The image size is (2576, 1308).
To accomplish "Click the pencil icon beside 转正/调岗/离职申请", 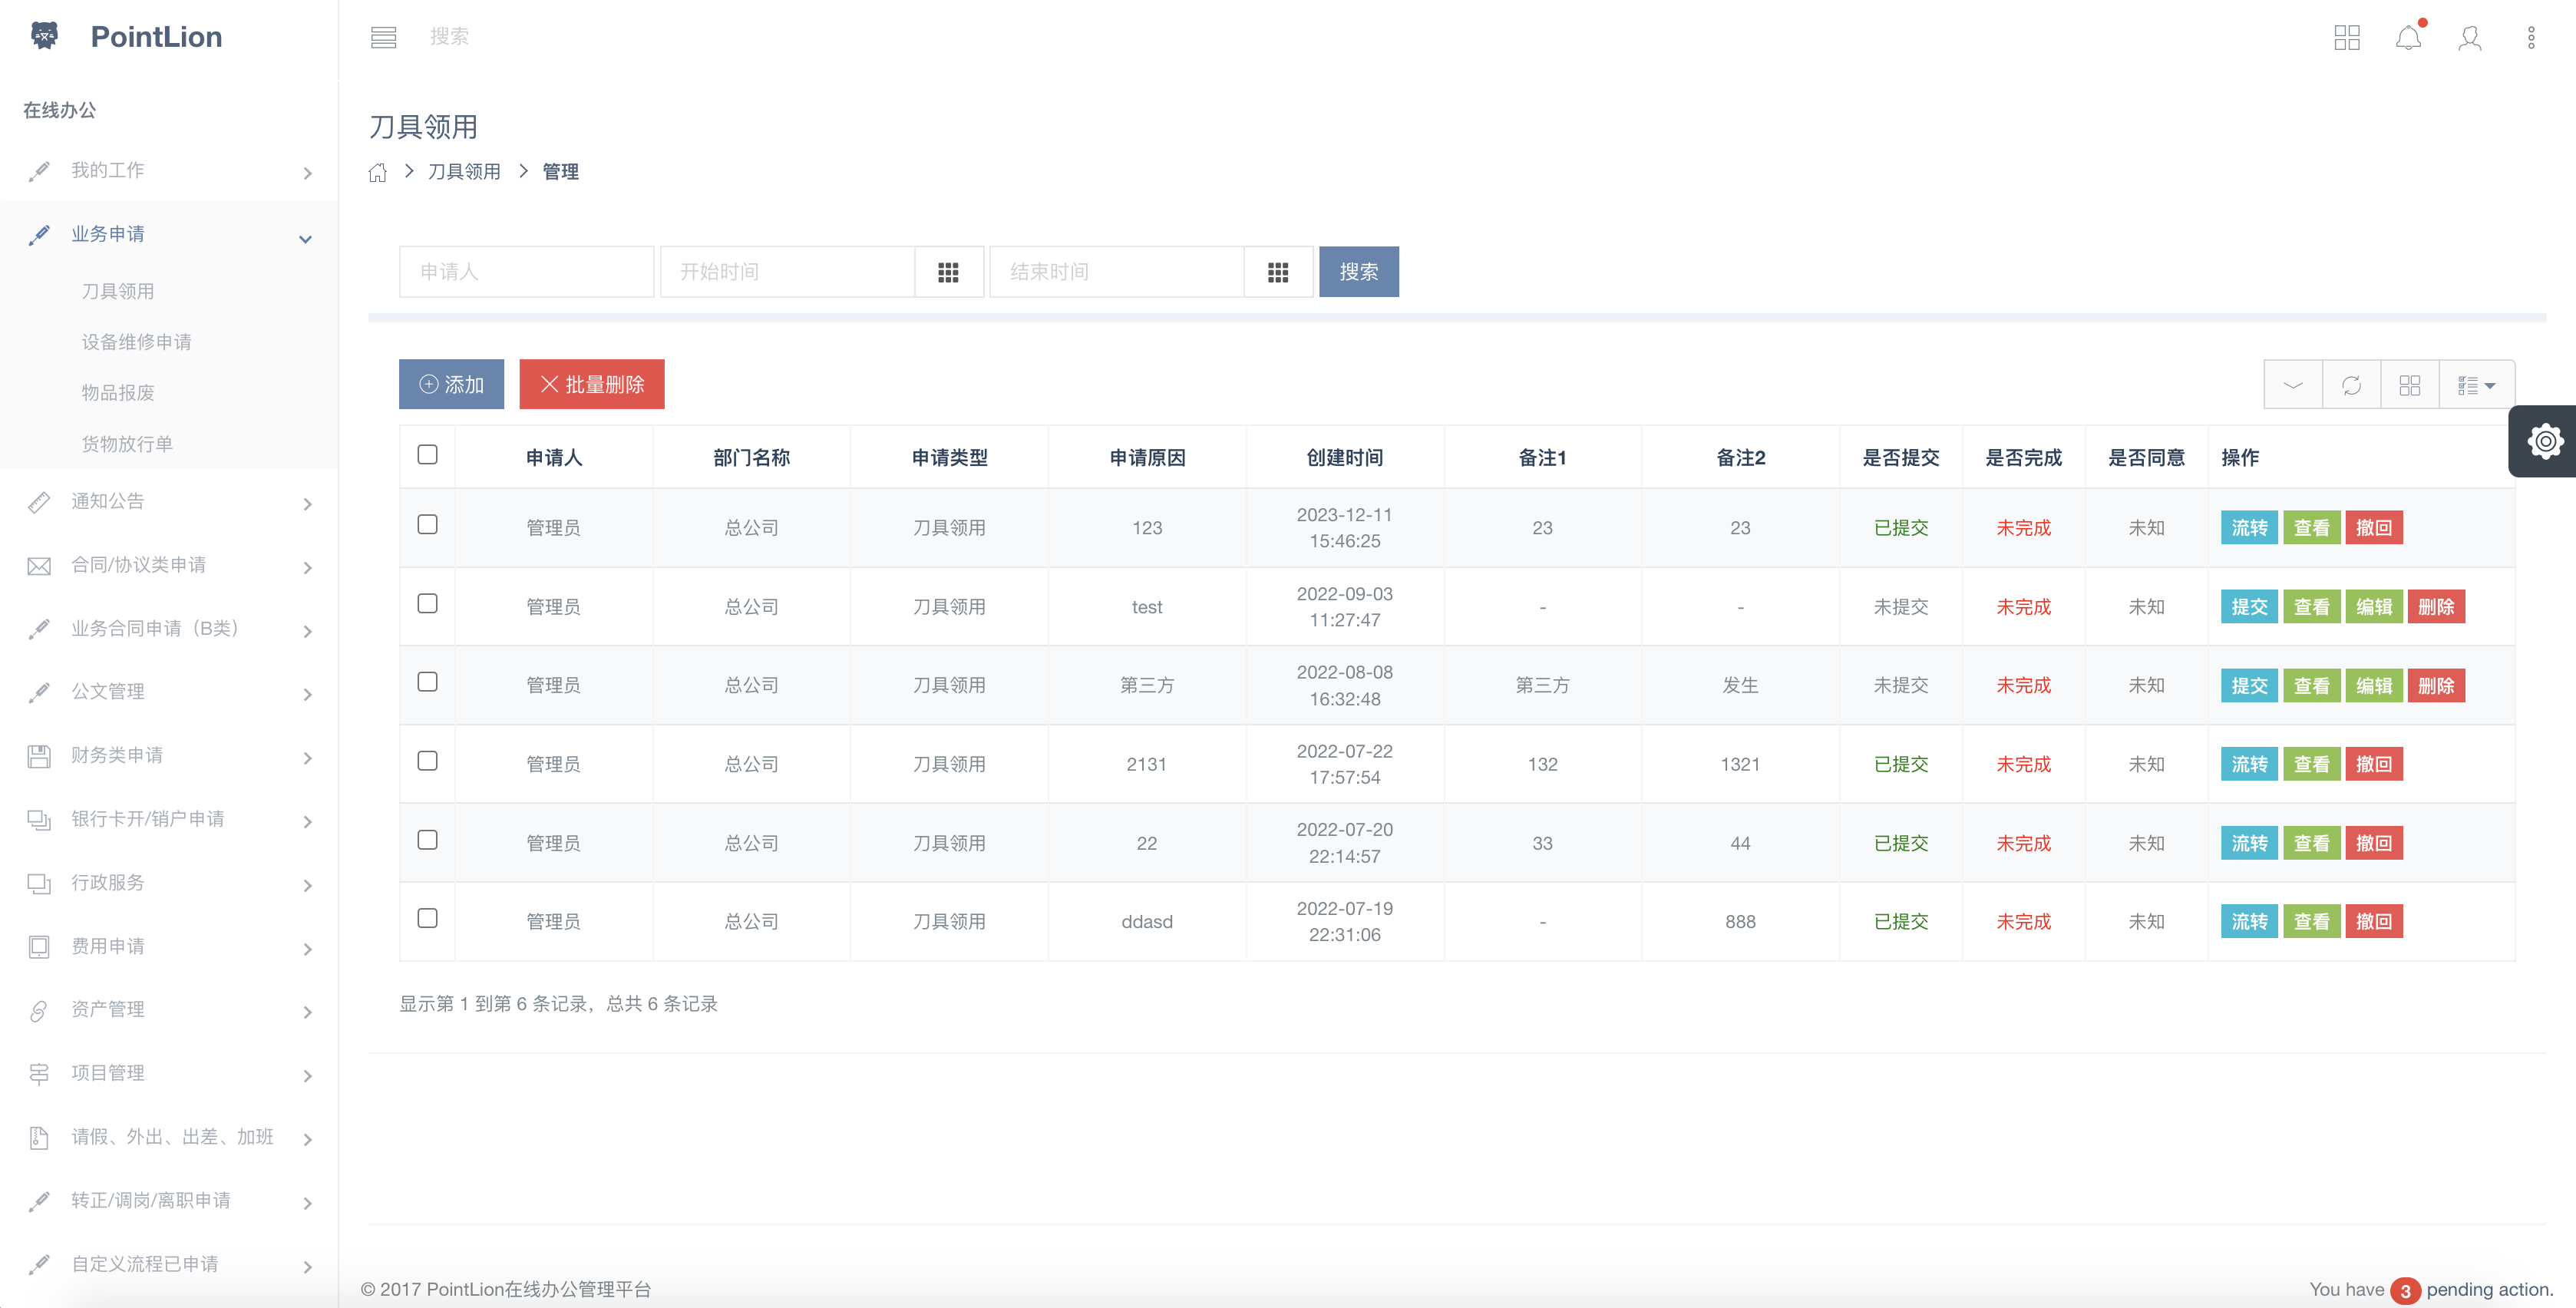I will pos(38,1201).
